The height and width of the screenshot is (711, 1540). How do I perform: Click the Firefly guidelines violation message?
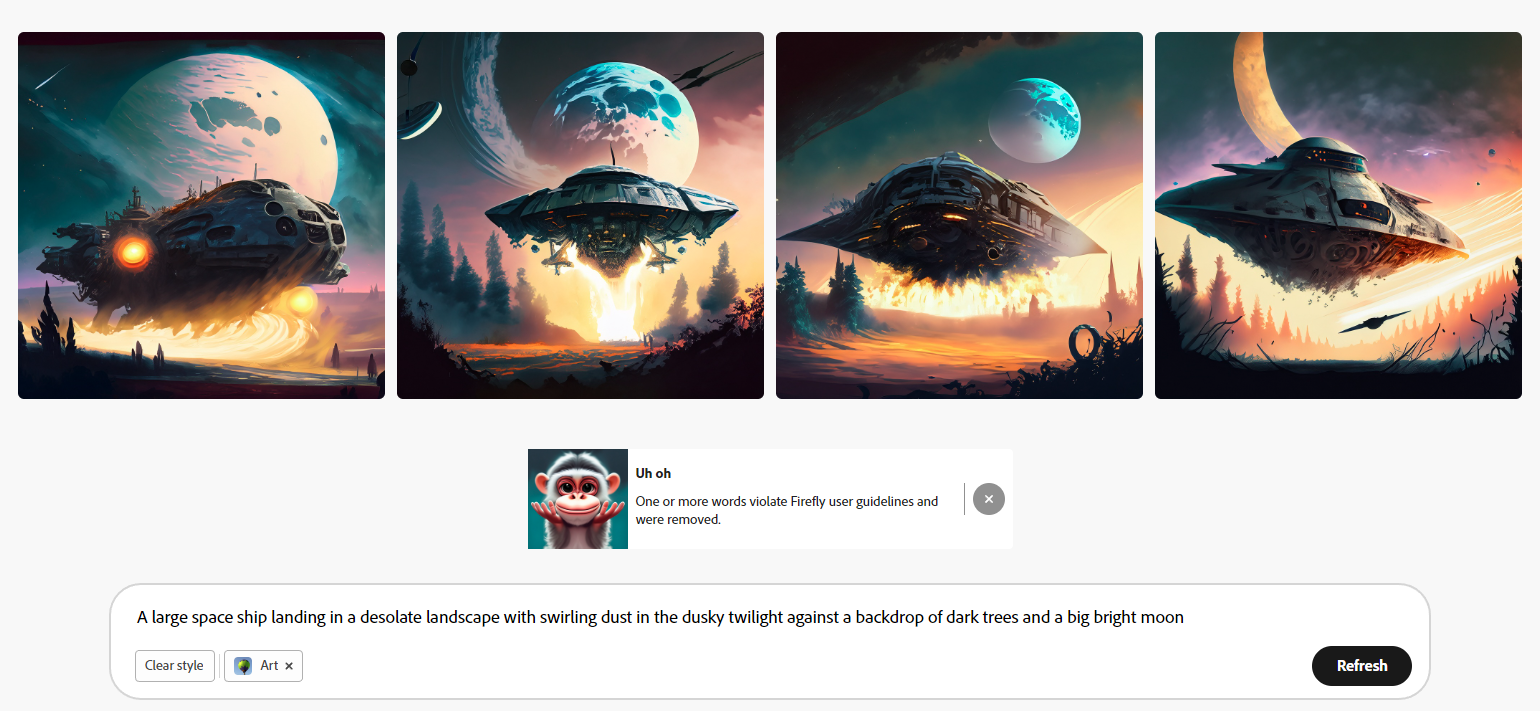pos(787,510)
